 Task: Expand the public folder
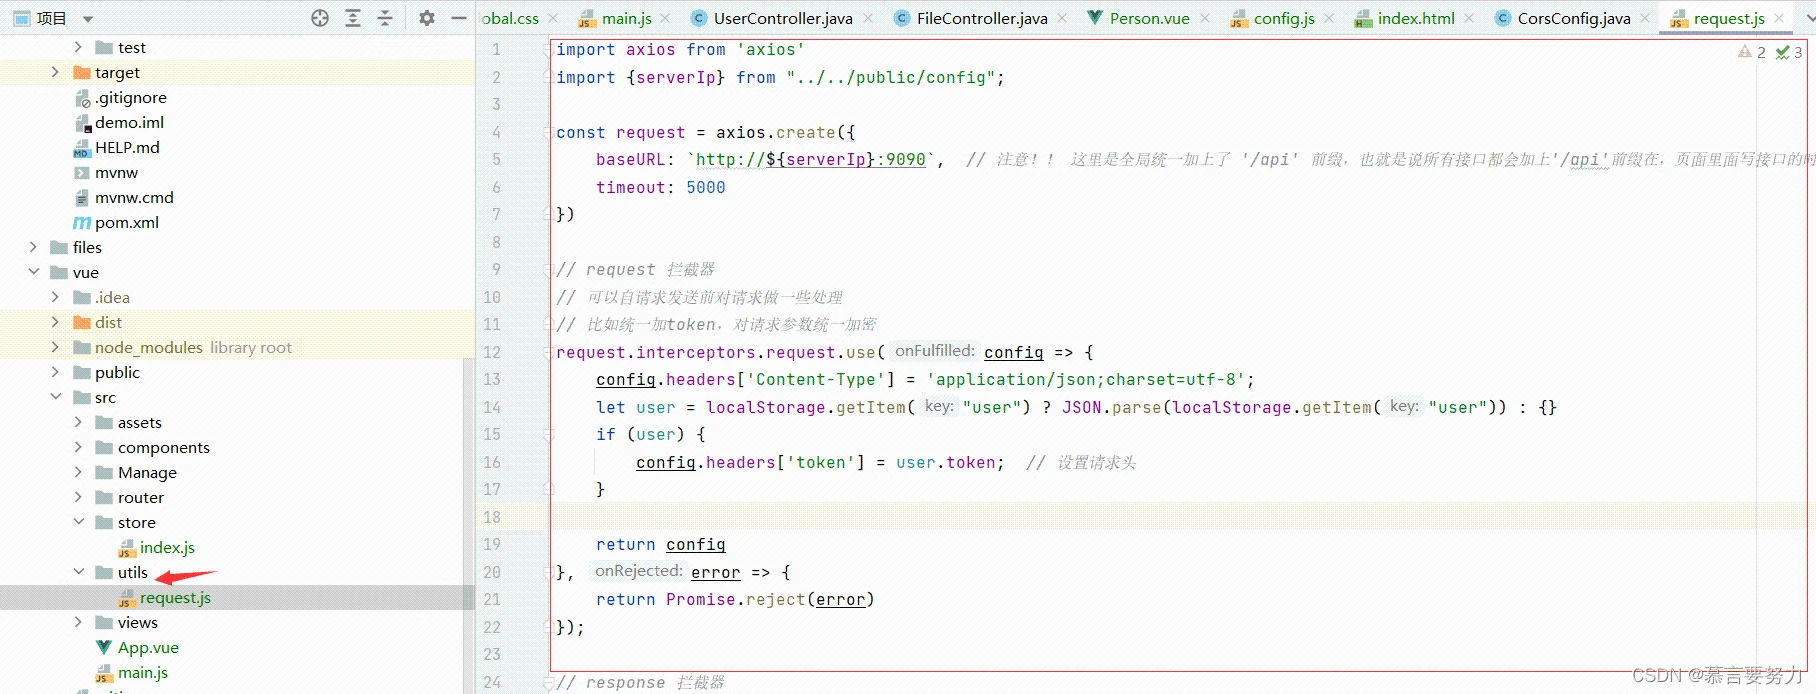click(55, 372)
